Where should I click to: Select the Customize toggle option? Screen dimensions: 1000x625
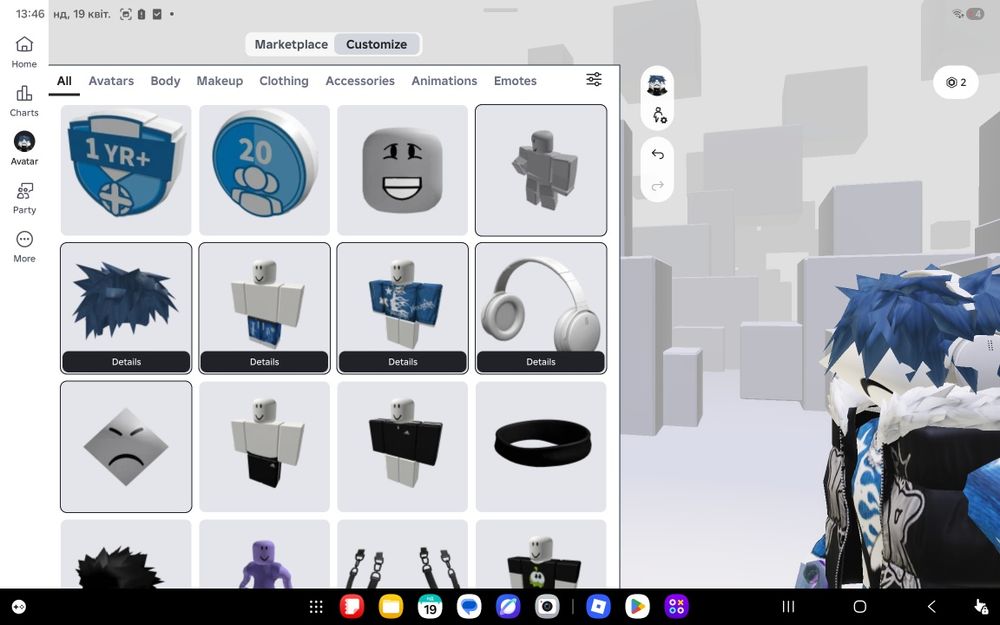376,45
